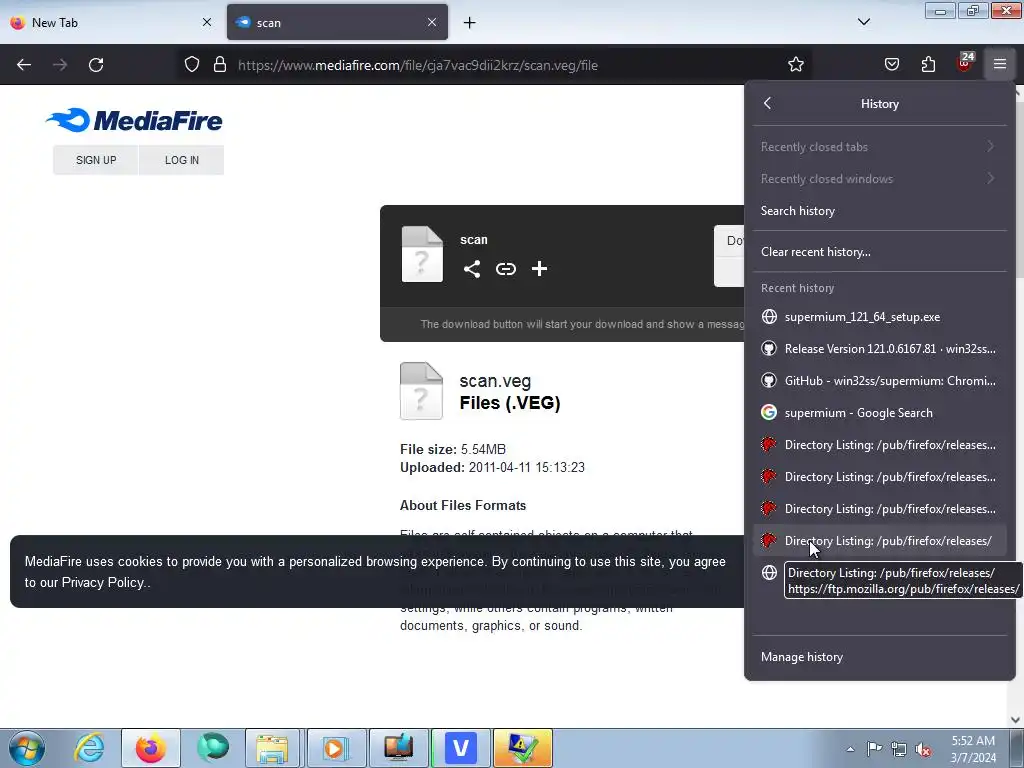Bookmark this page with the star icon
The height and width of the screenshot is (768, 1024).
[x=795, y=65]
